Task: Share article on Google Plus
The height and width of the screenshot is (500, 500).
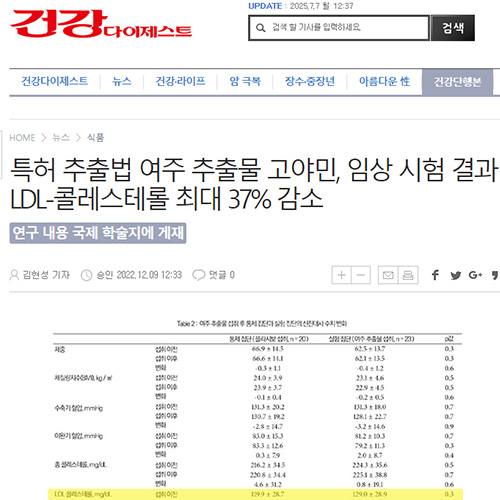Action: click(475, 275)
